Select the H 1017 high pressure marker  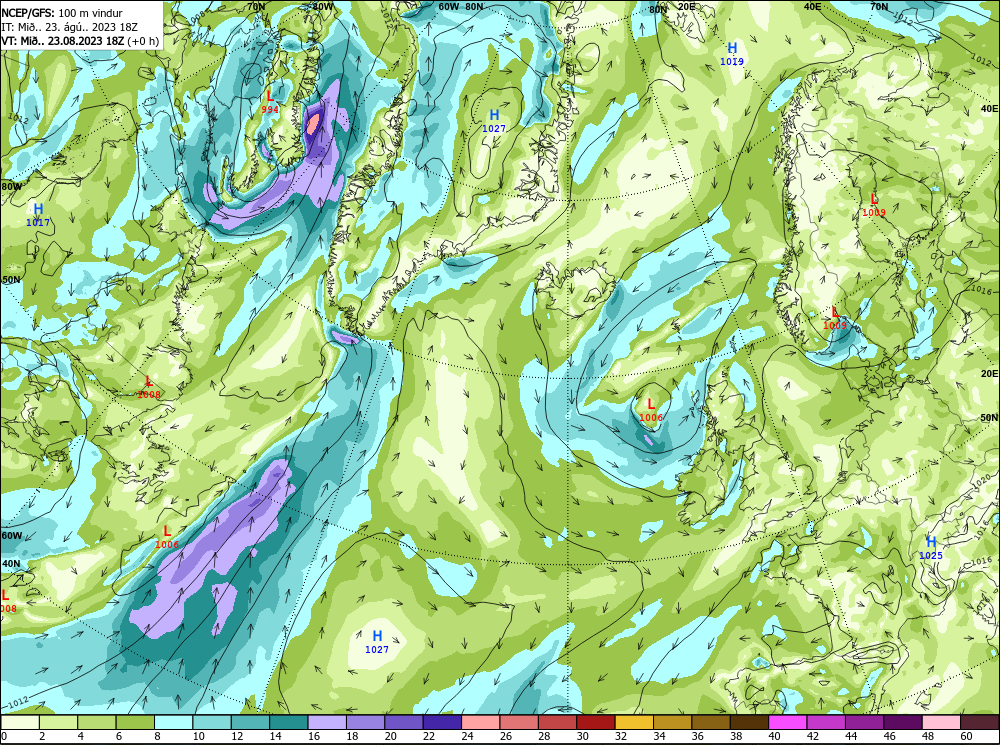38,215
